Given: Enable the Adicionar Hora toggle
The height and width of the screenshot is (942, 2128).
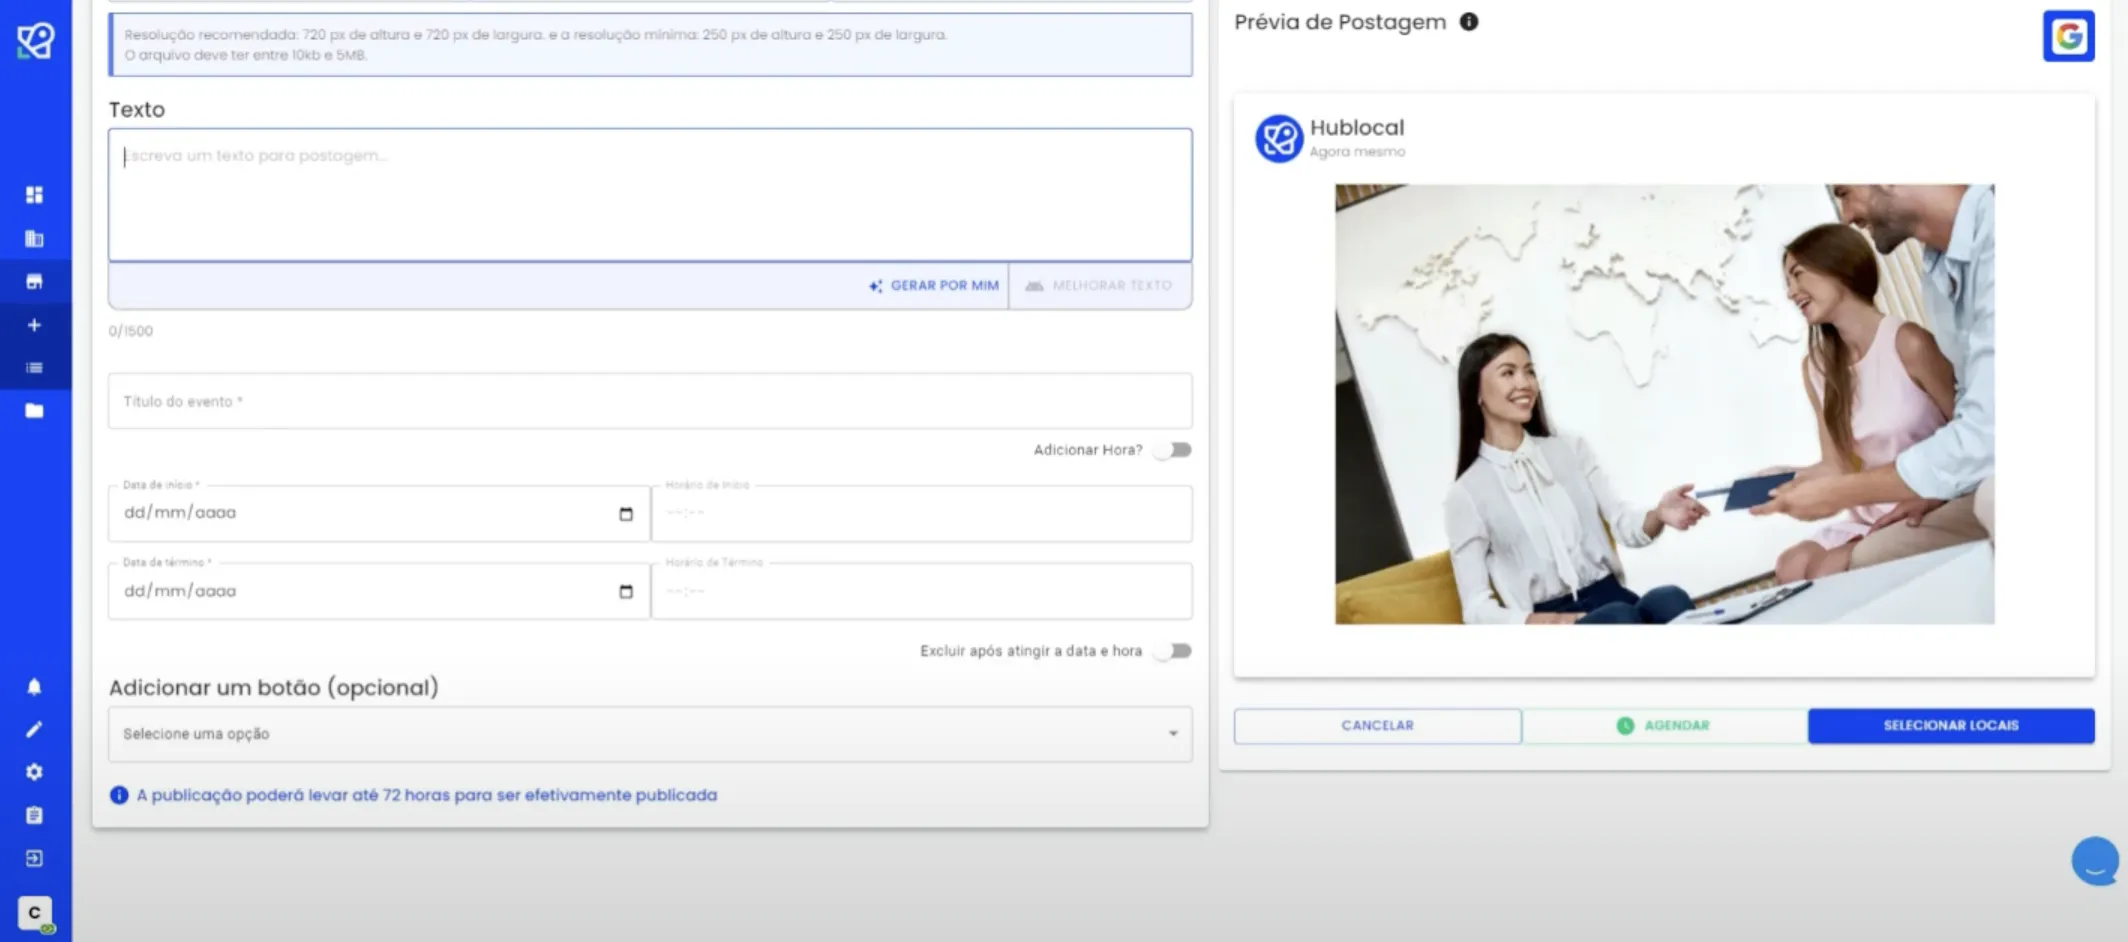Looking at the screenshot, I should pos(1172,450).
